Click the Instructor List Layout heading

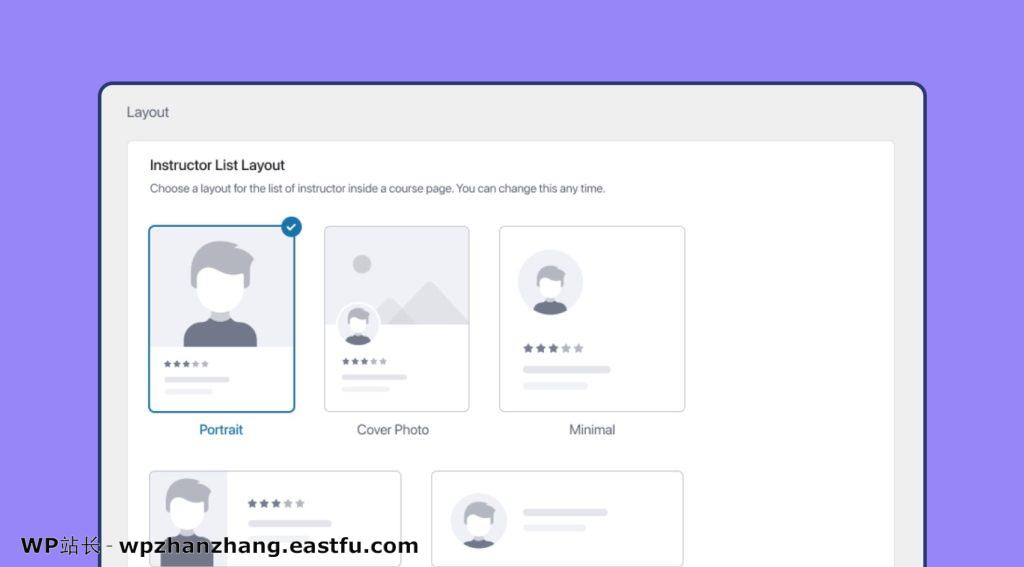217,165
